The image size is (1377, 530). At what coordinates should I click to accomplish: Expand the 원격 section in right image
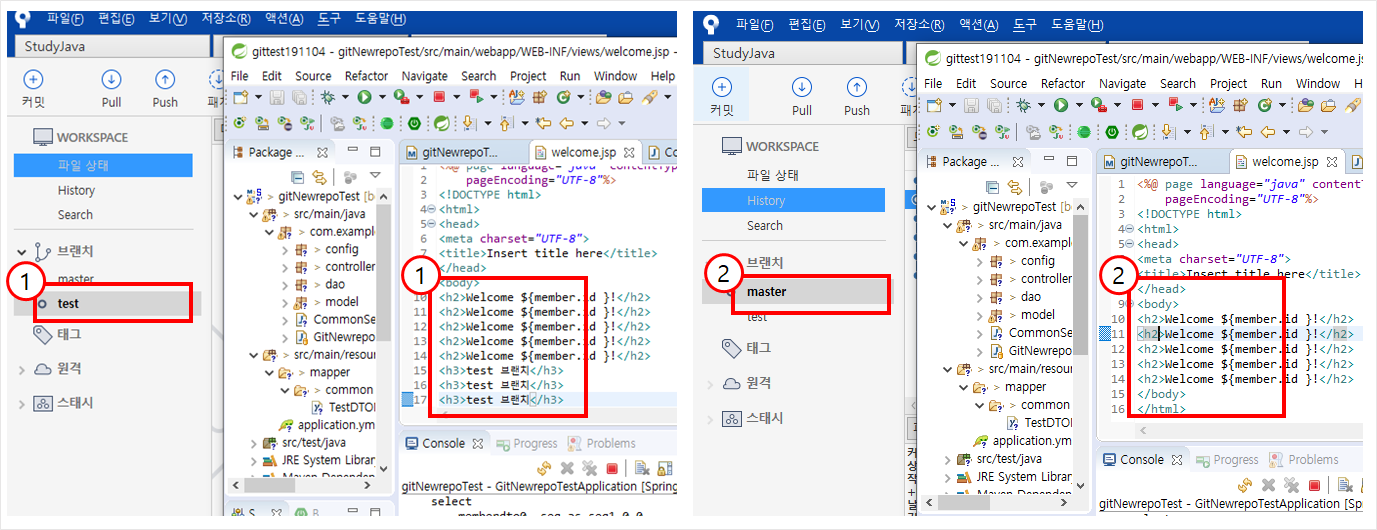pos(710,384)
